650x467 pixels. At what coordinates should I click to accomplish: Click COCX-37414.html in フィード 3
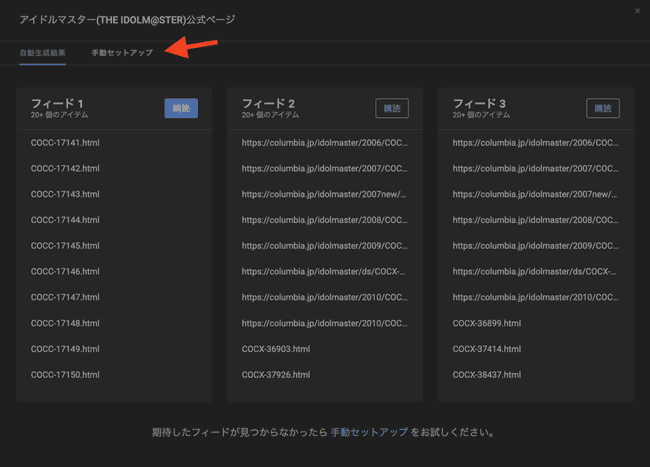click(x=487, y=349)
